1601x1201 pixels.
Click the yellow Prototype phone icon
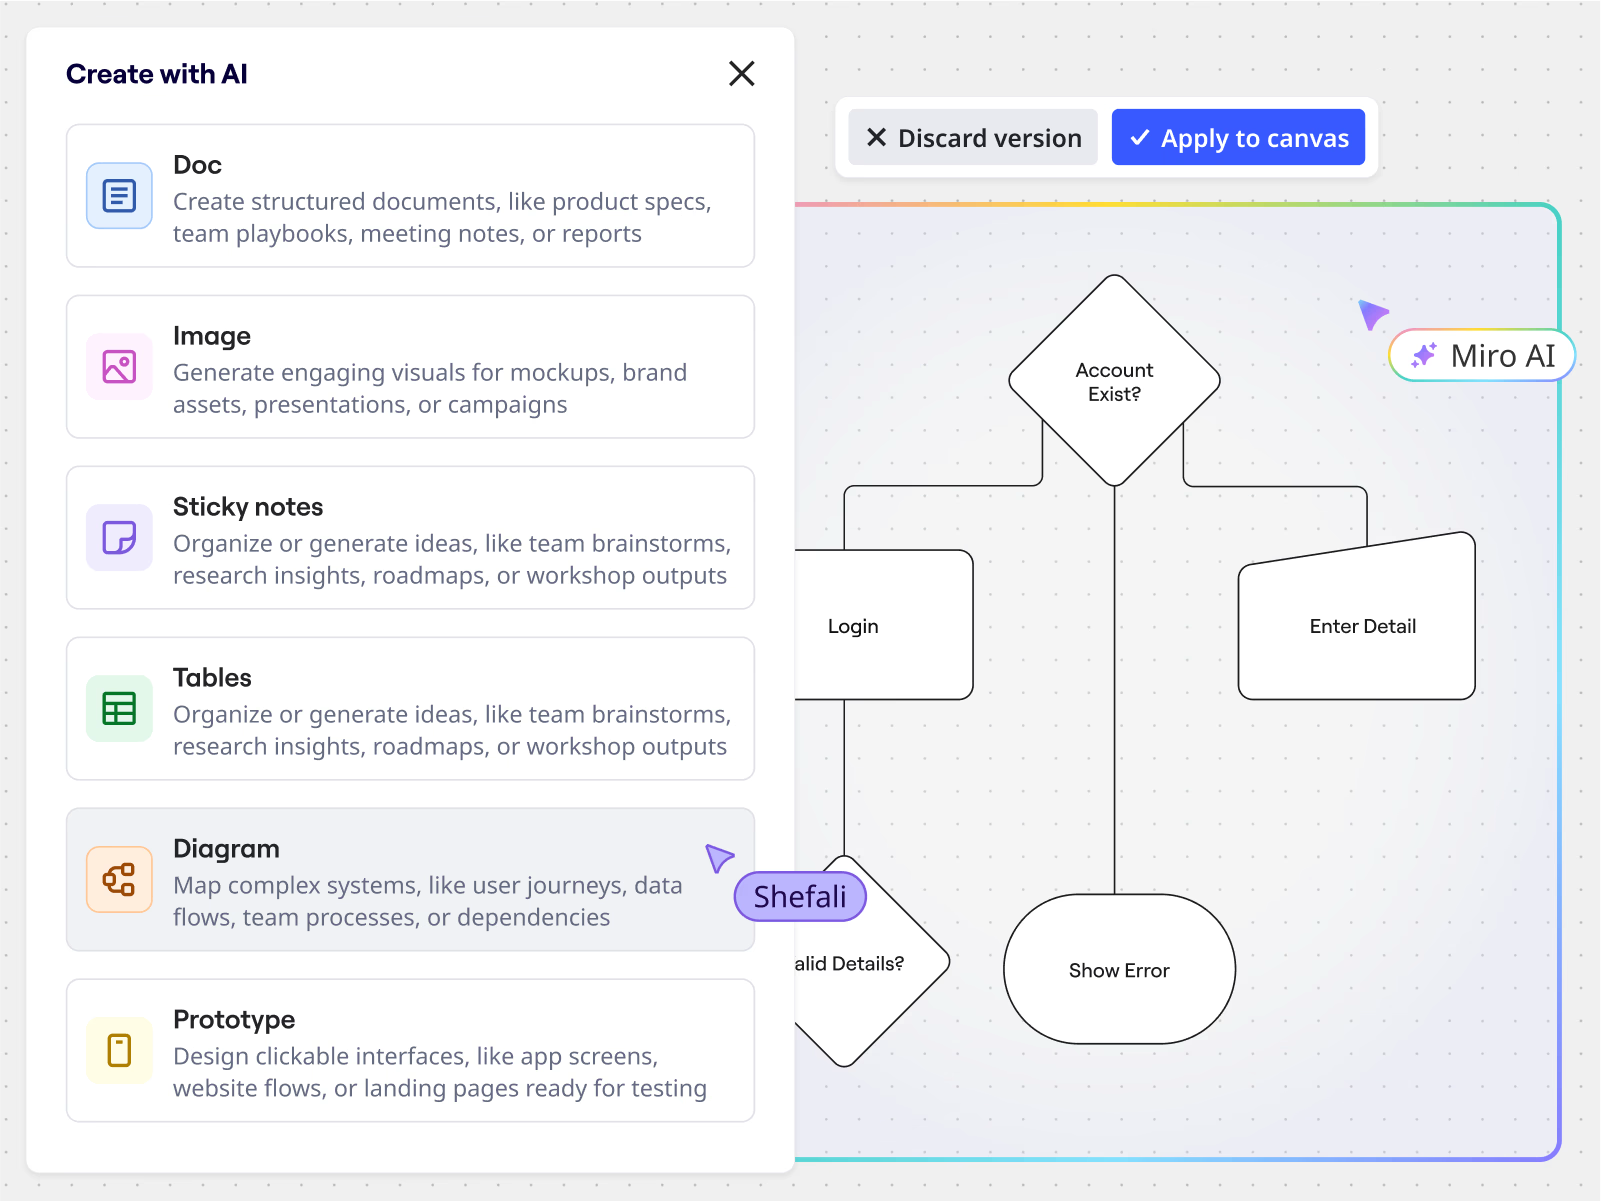click(x=119, y=1051)
